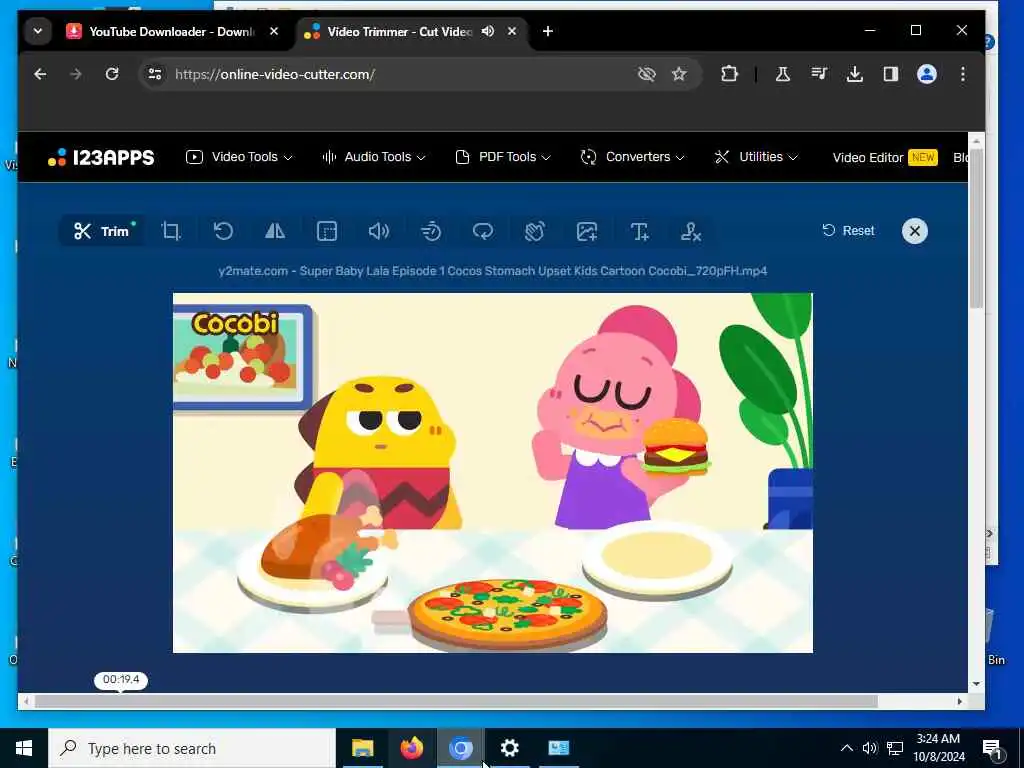Screen dimensions: 1024x768
Task: Click the horizontal page scrollbar
Action: tap(456, 701)
